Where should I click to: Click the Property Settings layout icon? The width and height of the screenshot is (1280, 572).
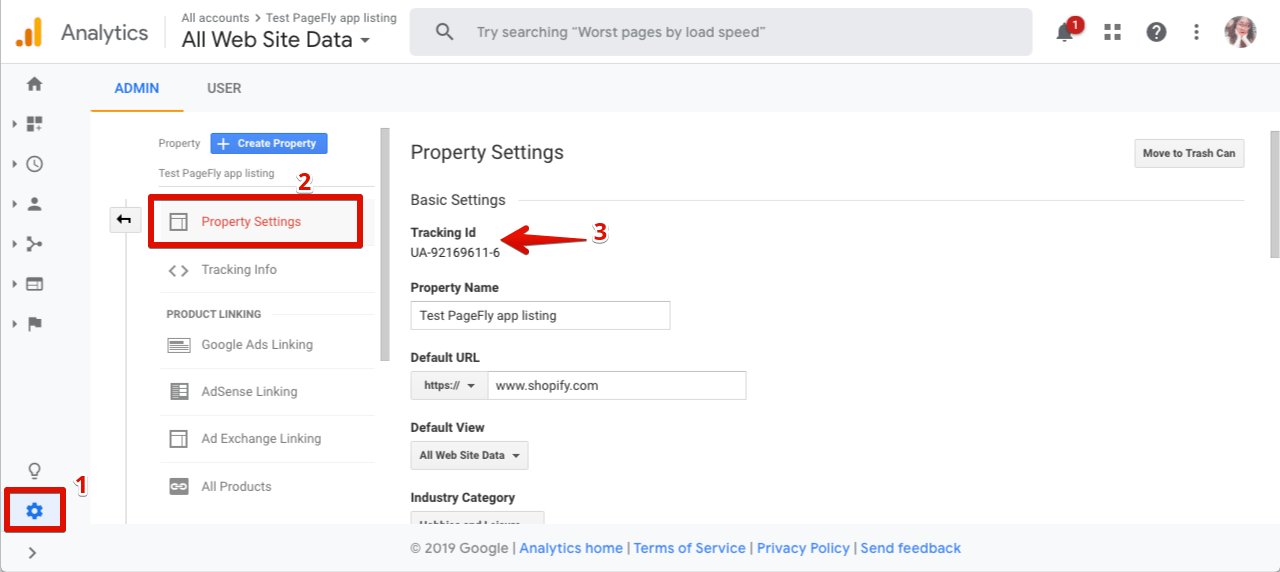pos(178,222)
